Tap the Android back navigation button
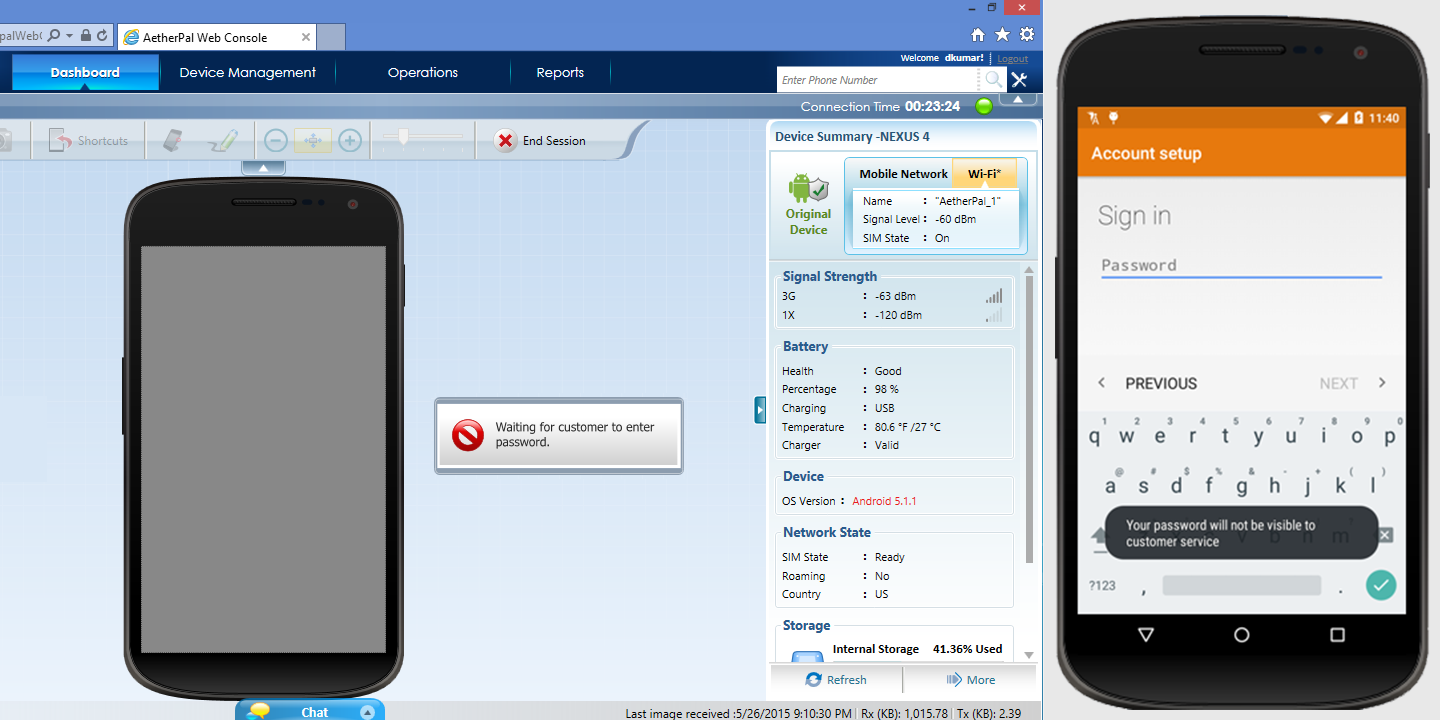 pos(1146,635)
